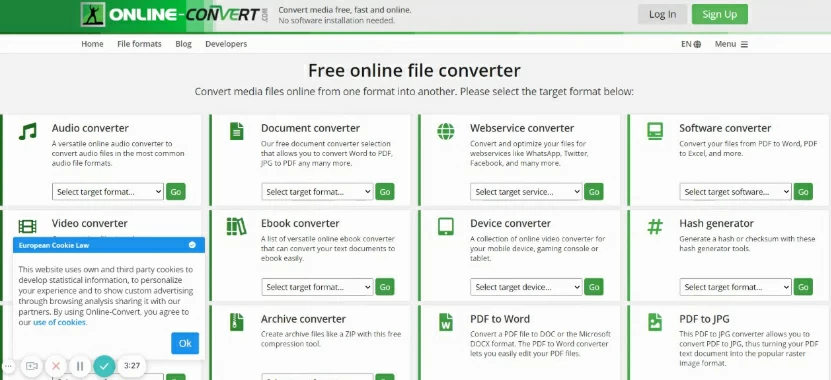Open the Select target device dropdown
831x380 pixels.
click(x=526, y=287)
